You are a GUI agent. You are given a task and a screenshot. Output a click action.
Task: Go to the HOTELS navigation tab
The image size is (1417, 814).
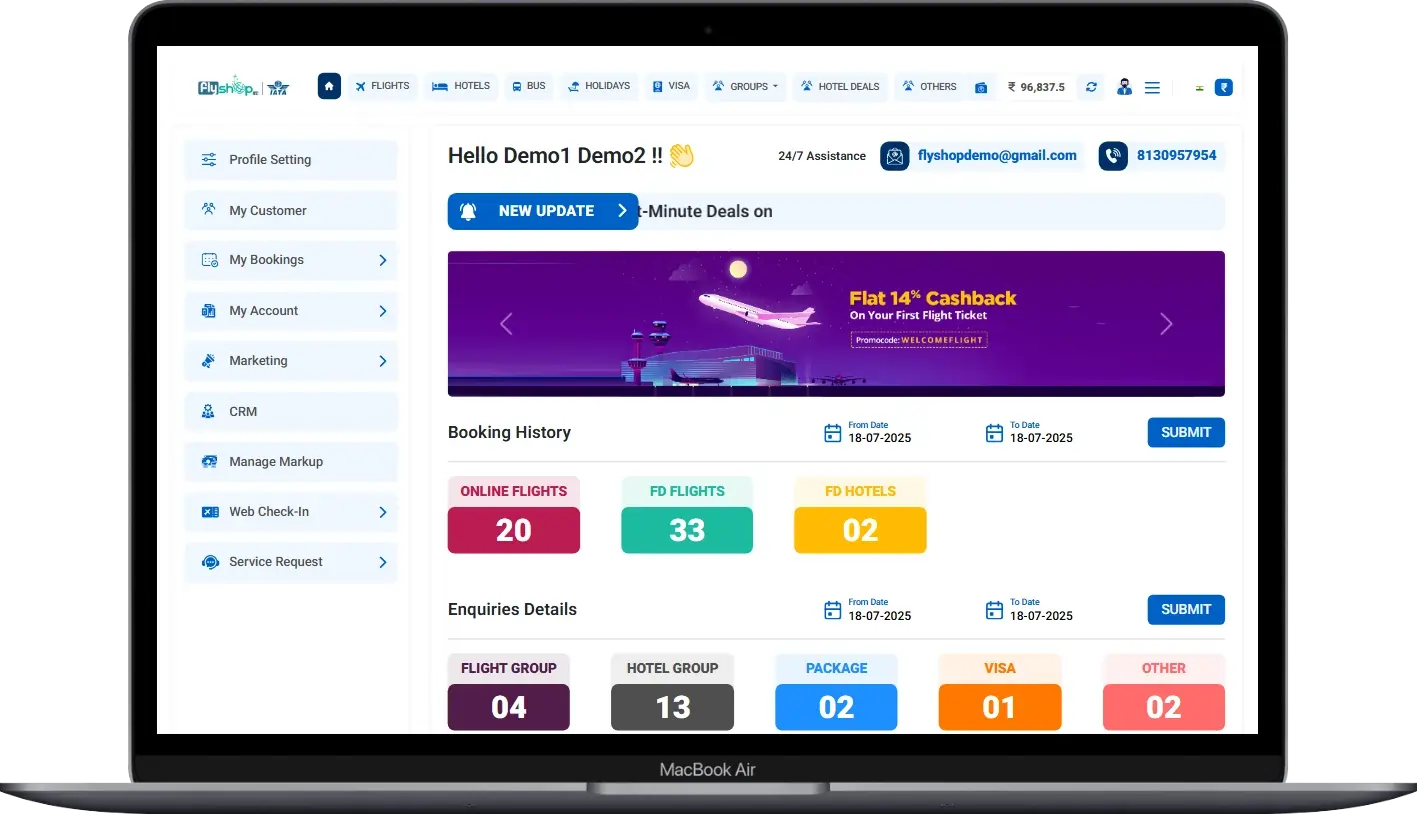[x=461, y=86]
